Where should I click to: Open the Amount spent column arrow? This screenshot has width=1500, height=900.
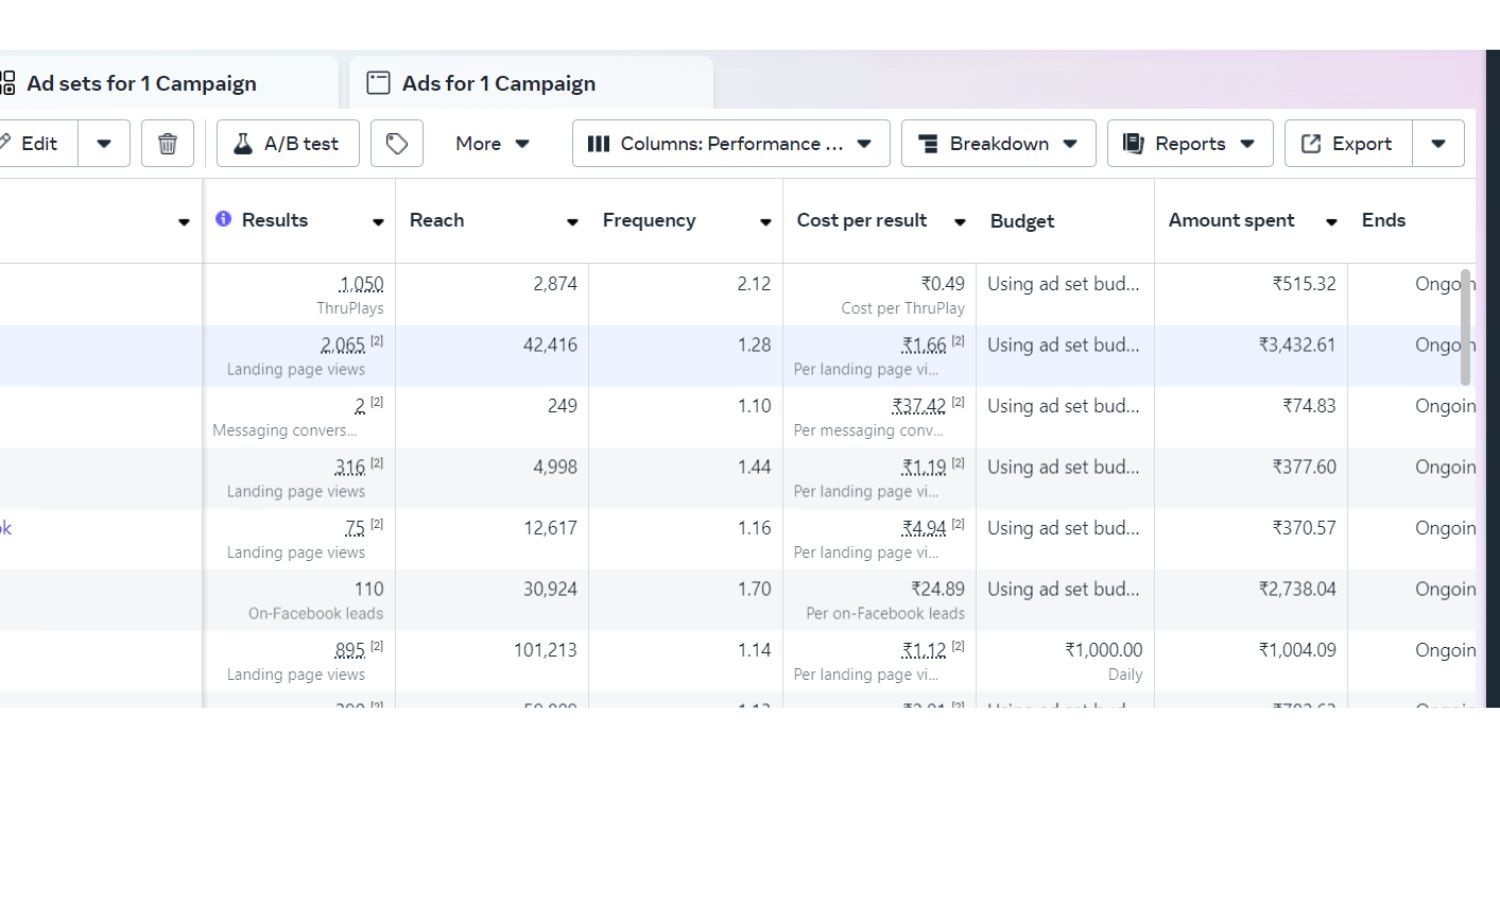(x=1331, y=222)
